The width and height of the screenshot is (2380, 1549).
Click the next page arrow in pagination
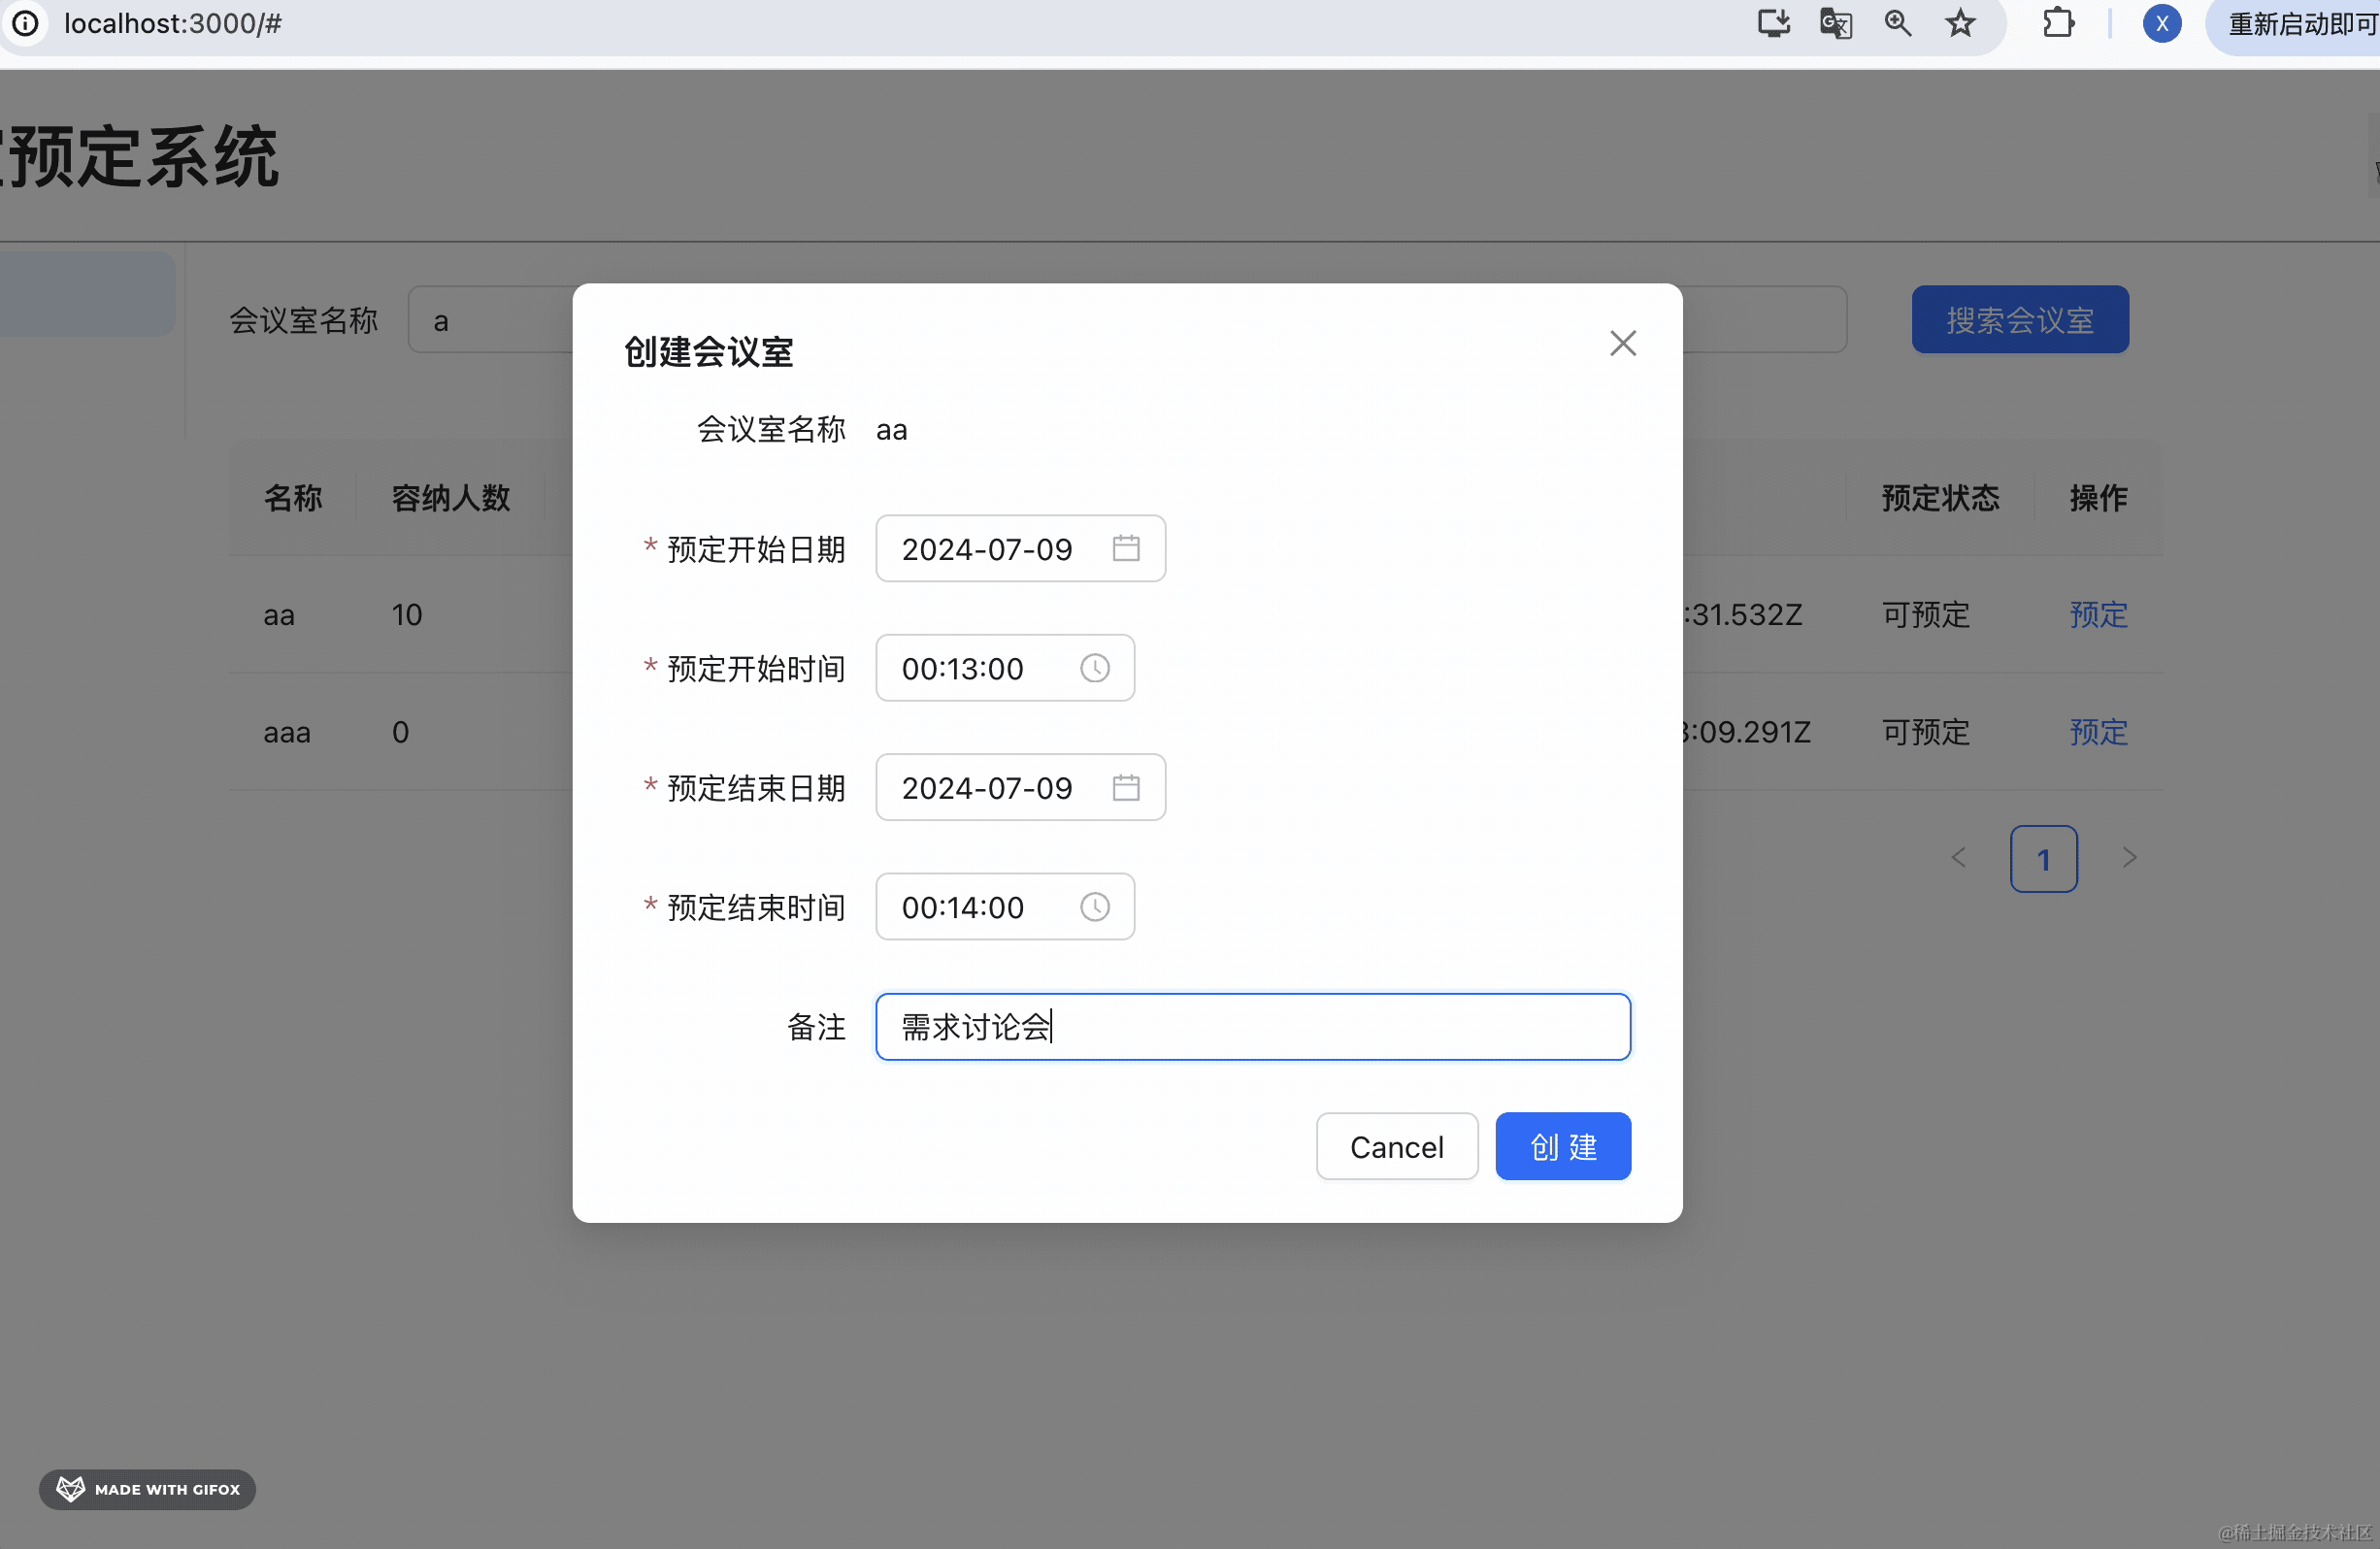click(2129, 858)
